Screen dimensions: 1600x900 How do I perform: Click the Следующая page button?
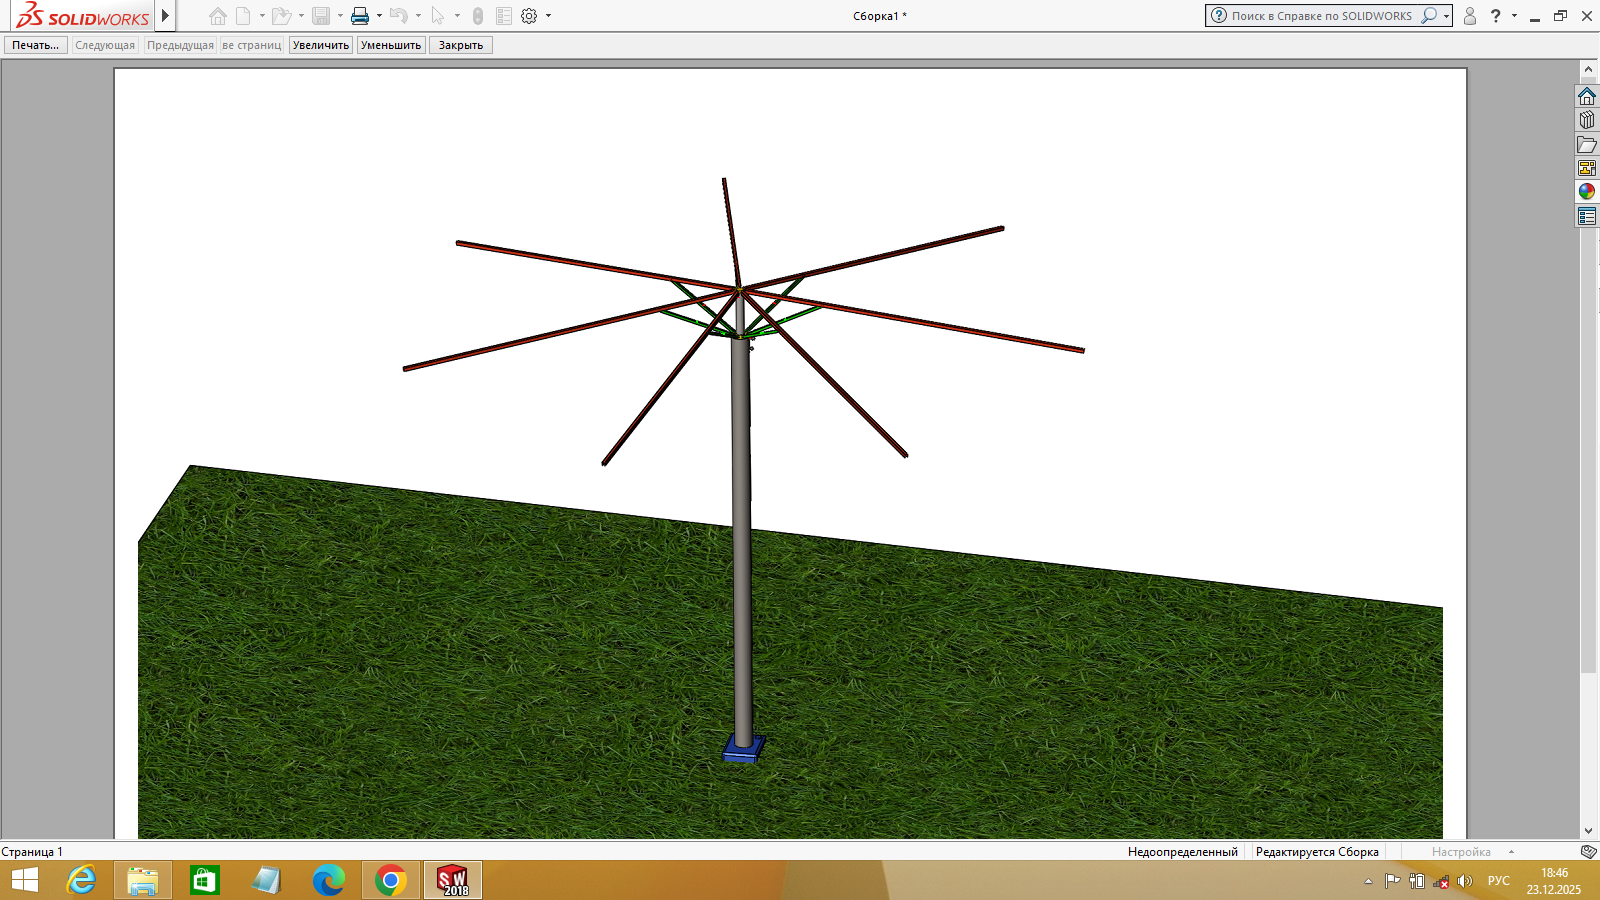105,45
